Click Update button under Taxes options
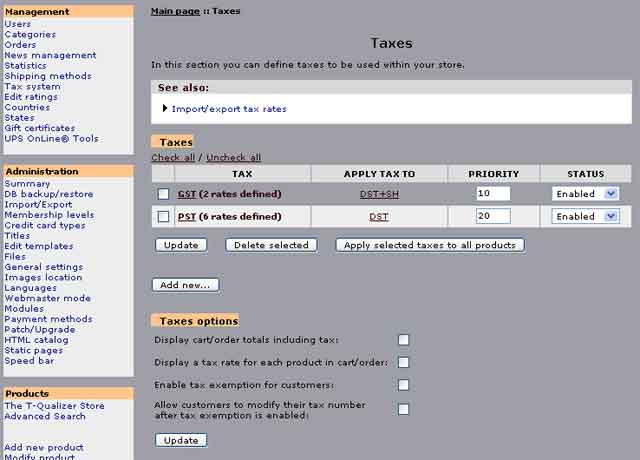 tap(181, 440)
